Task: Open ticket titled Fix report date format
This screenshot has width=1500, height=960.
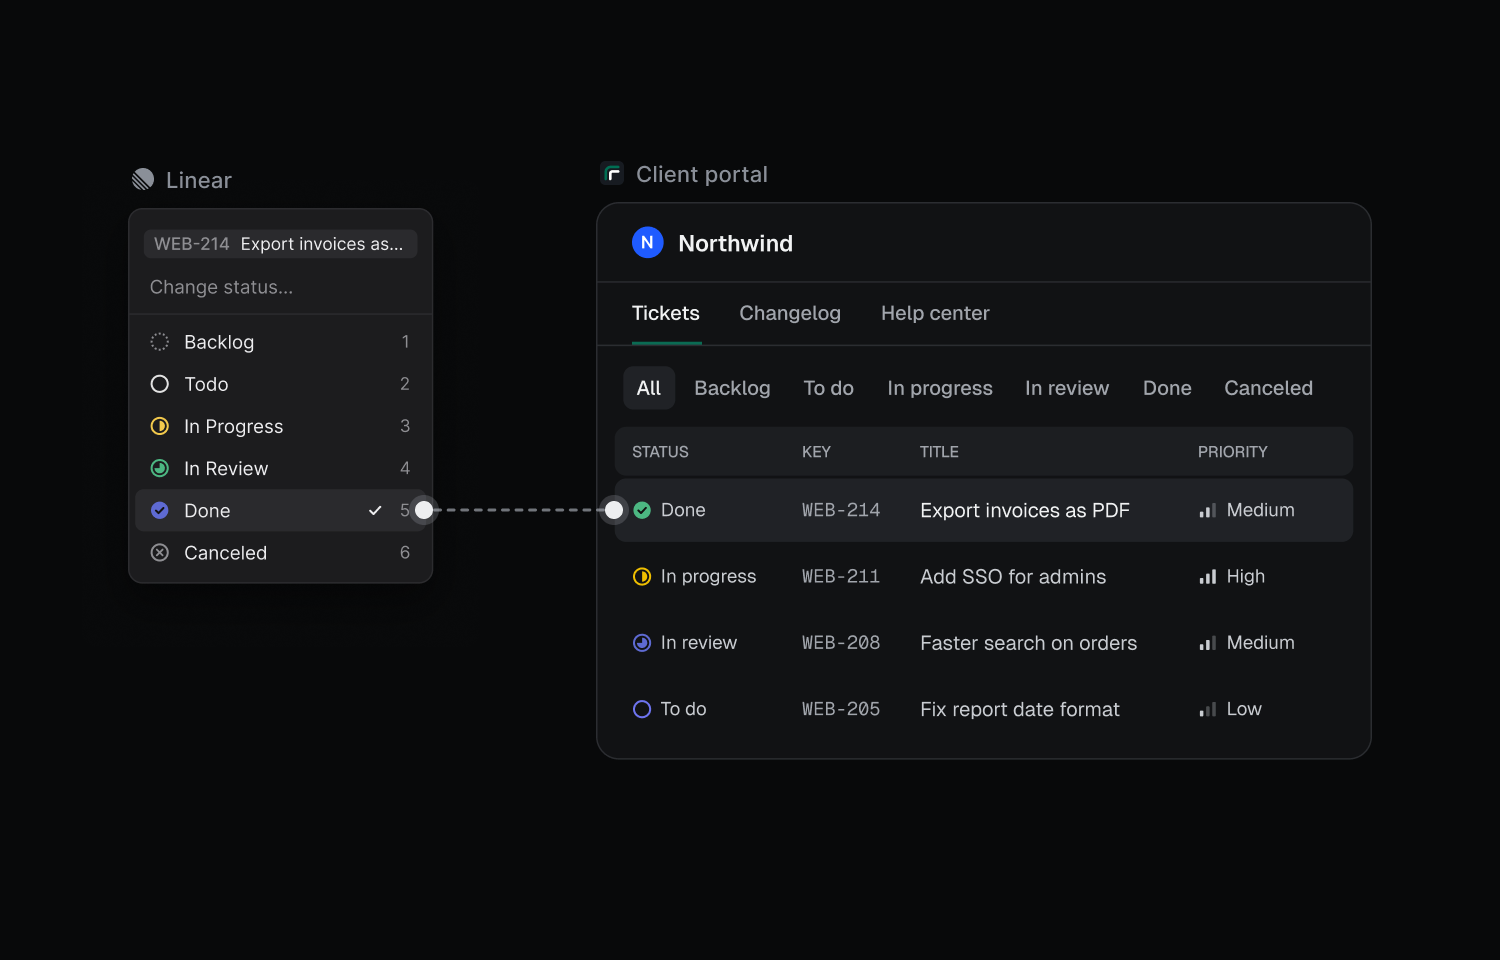Action: point(1020,709)
